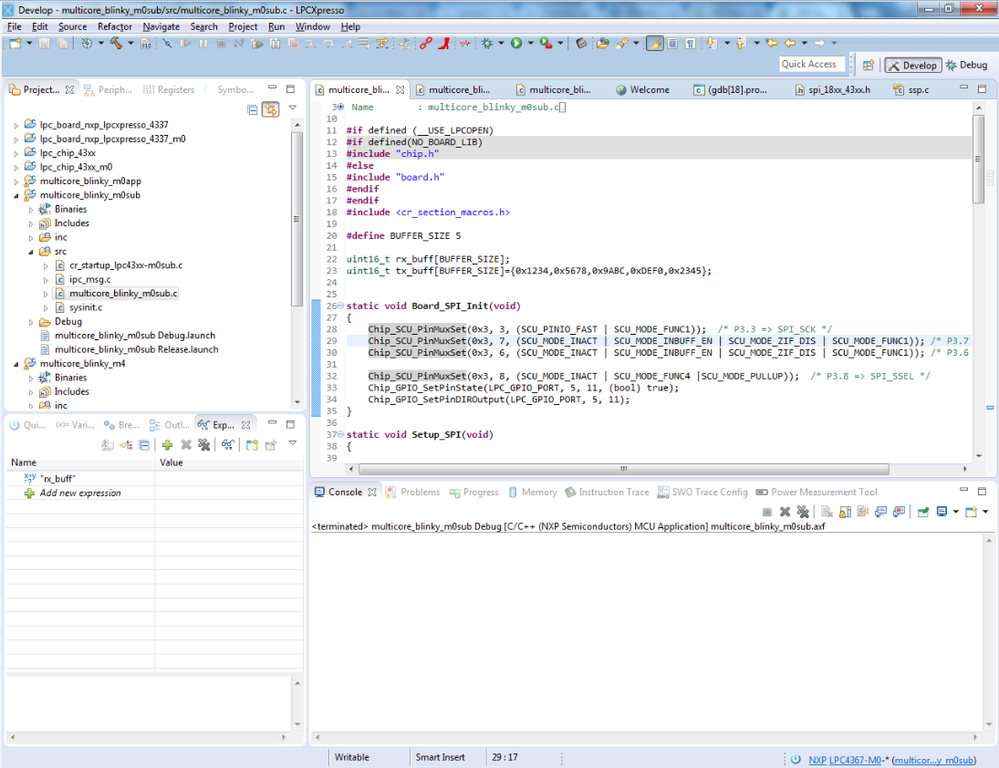
Task: Click Collapse All icon in Expressions view
Action: click(145, 445)
